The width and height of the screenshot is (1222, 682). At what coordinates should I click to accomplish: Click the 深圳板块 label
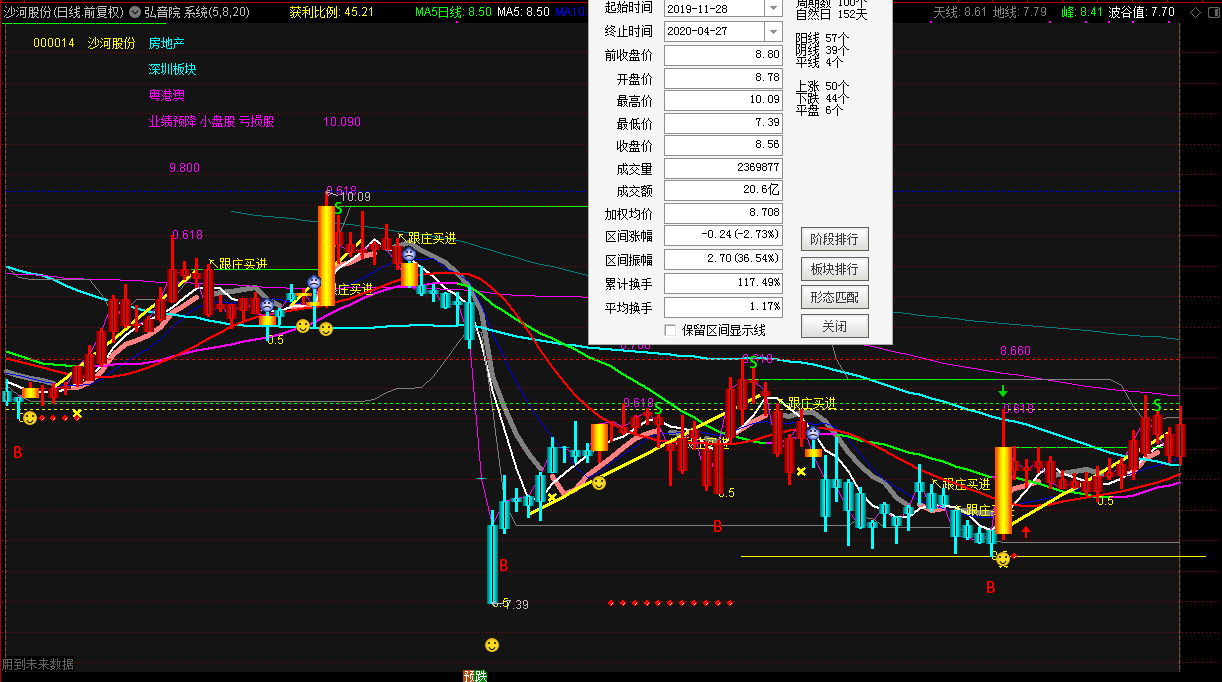[173, 70]
